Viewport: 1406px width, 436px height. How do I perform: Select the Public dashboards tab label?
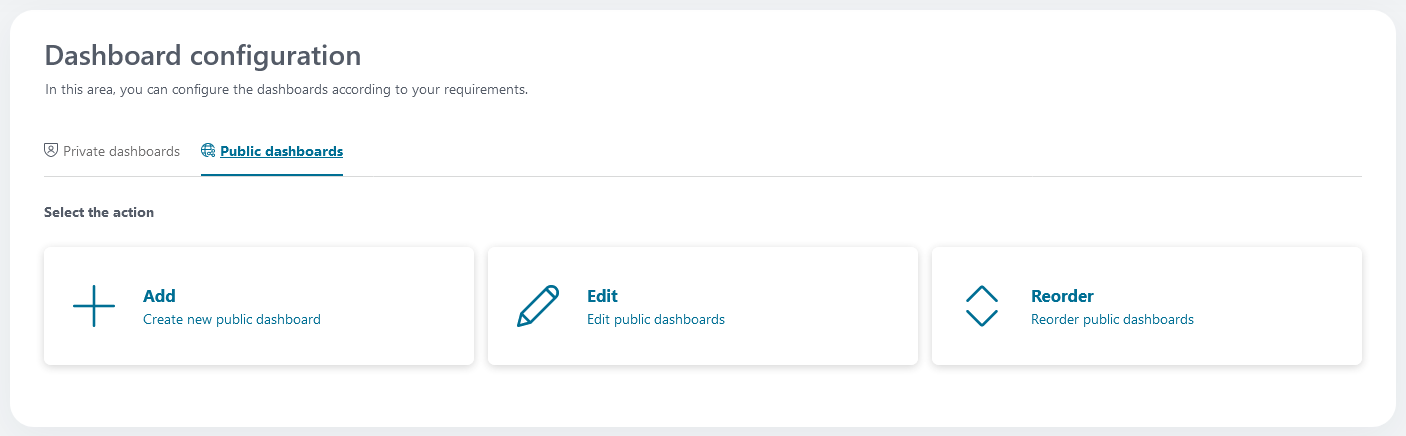(281, 152)
